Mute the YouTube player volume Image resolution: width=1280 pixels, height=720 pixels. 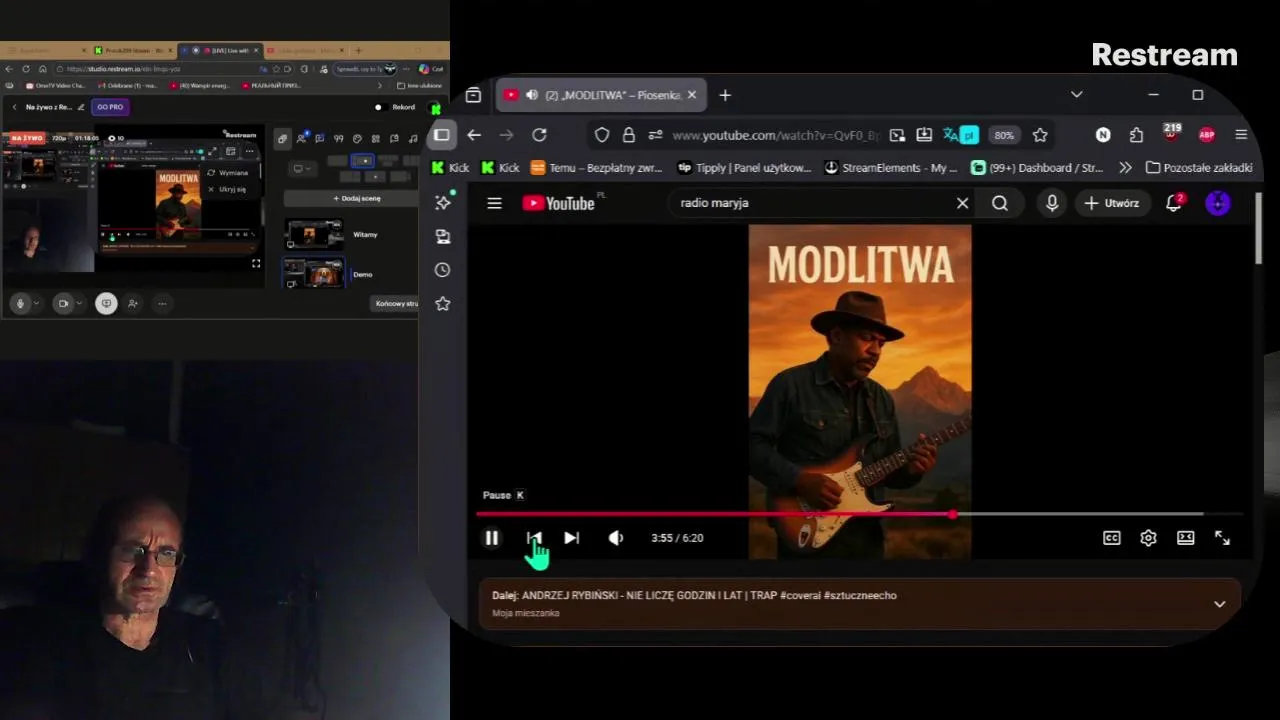[x=616, y=538]
